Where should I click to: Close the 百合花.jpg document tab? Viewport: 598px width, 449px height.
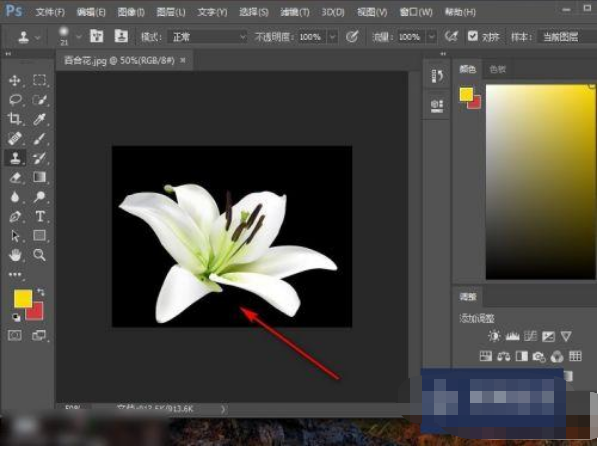click(x=183, y=60)
